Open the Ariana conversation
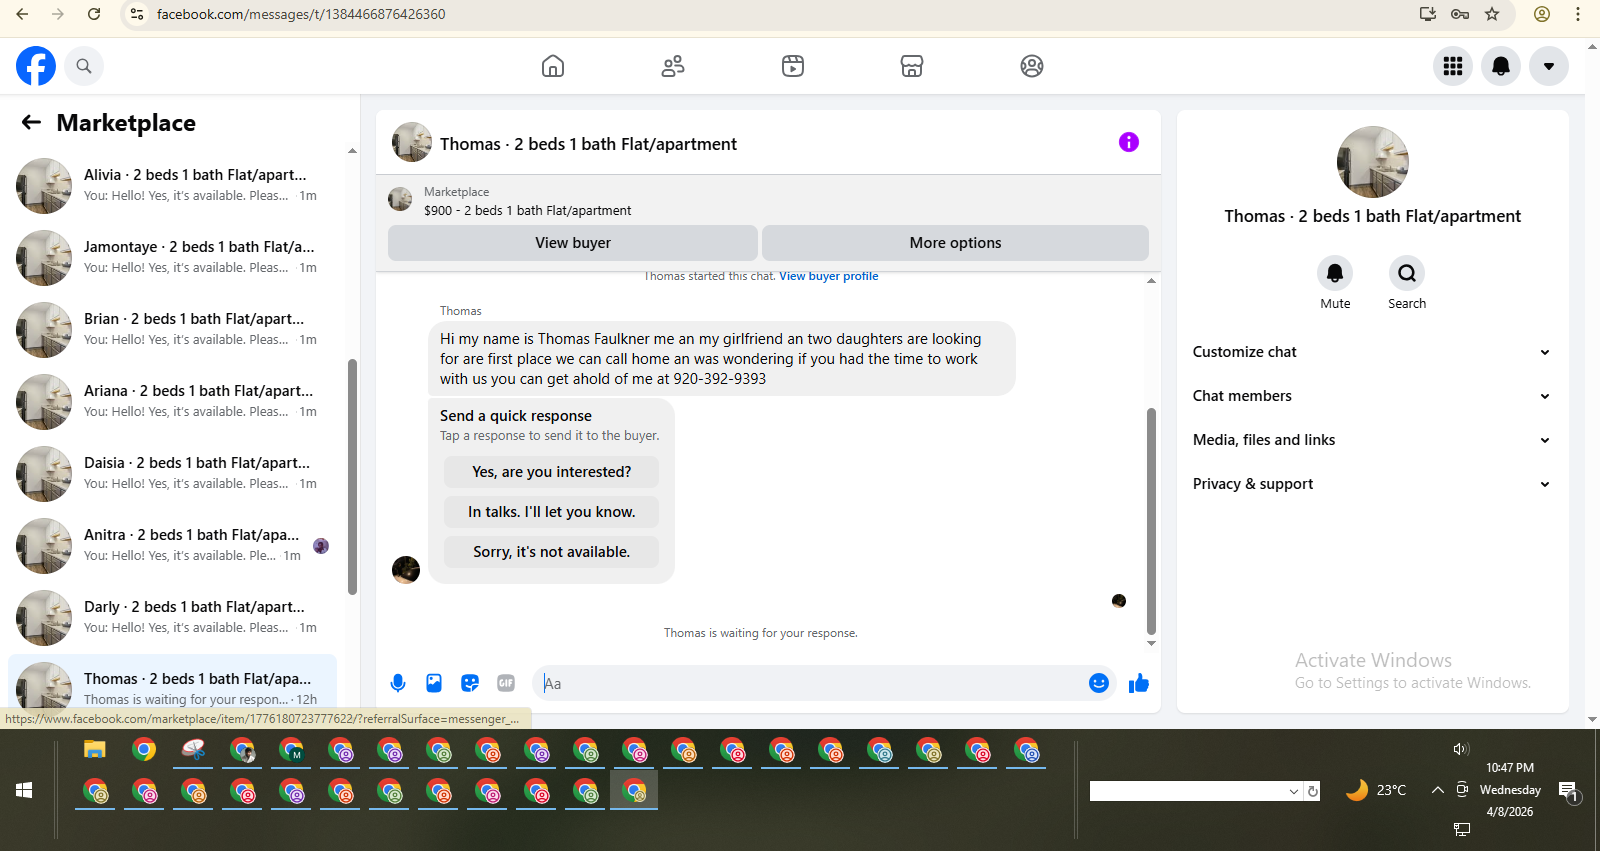 point(172,402)
